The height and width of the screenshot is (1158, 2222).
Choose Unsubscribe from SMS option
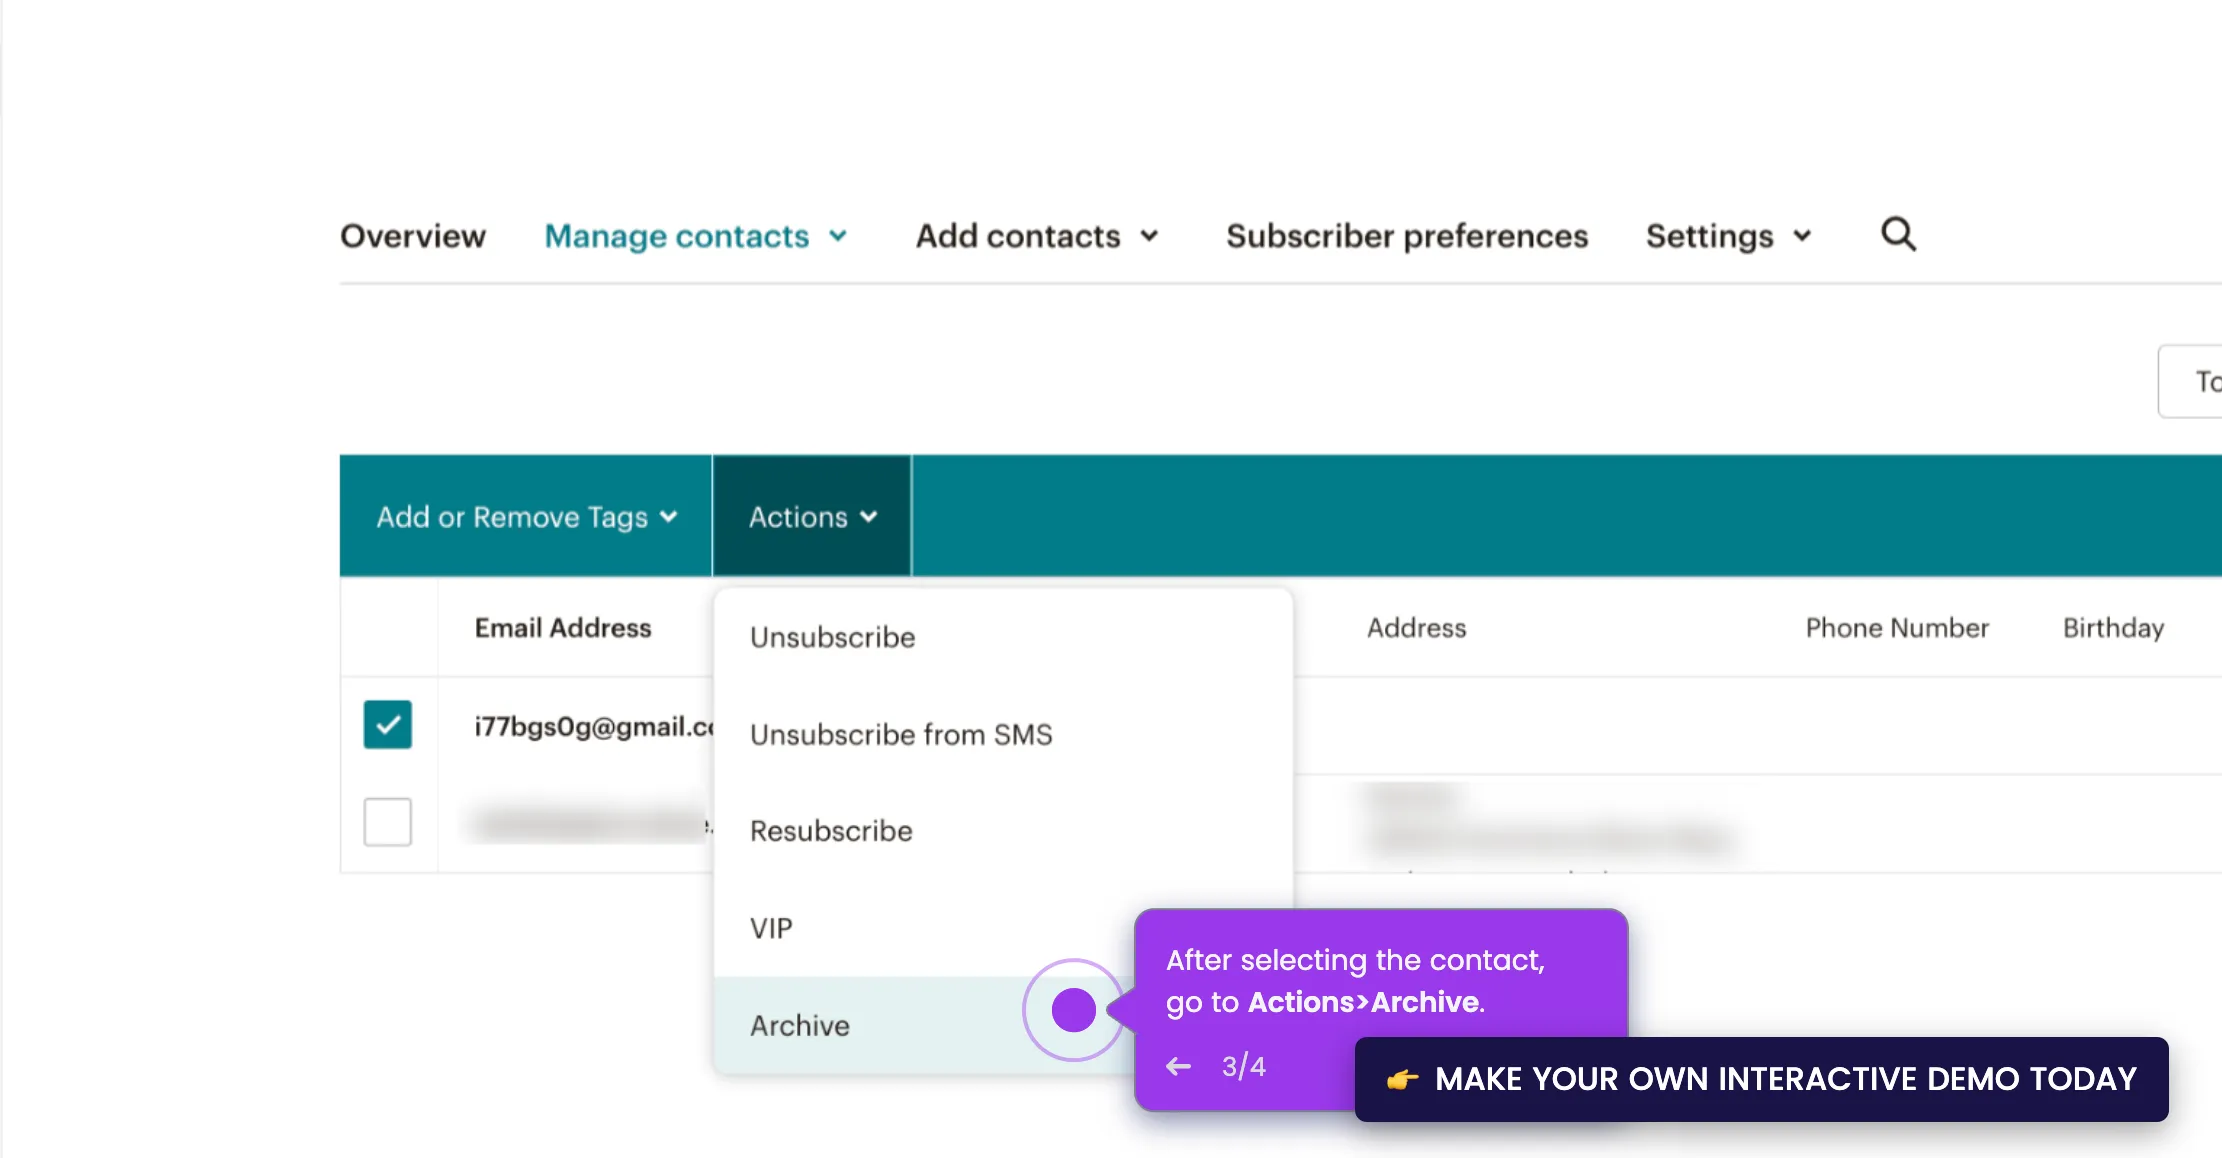click(x=901, y=734)
